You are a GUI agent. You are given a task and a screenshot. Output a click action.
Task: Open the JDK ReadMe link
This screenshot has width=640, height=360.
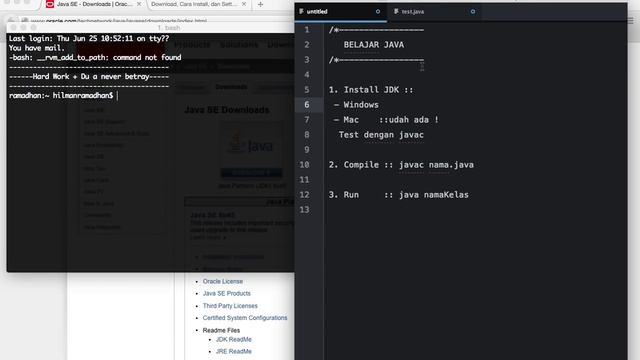[233, 340]
